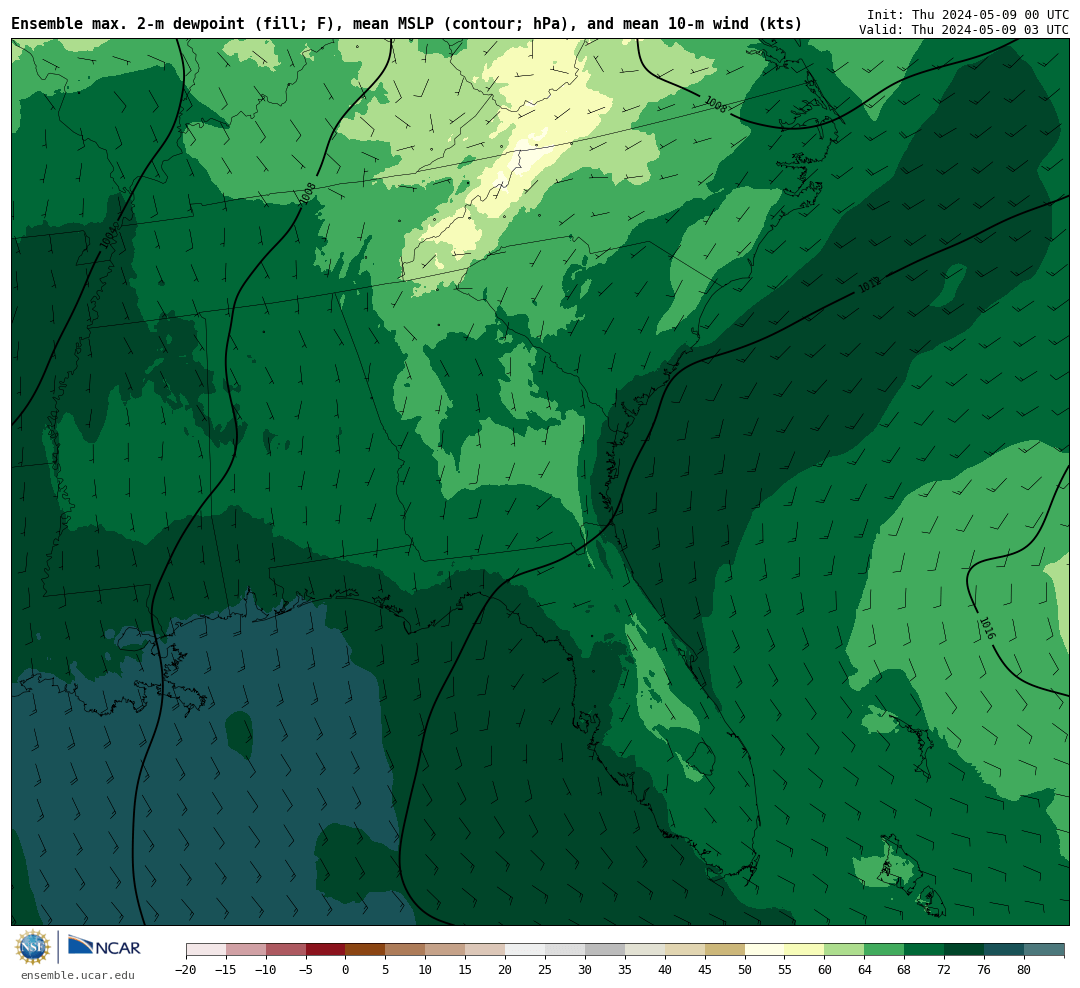Click the 68 colorbar tick label
1080x988 pixels.
click(905, 970)
